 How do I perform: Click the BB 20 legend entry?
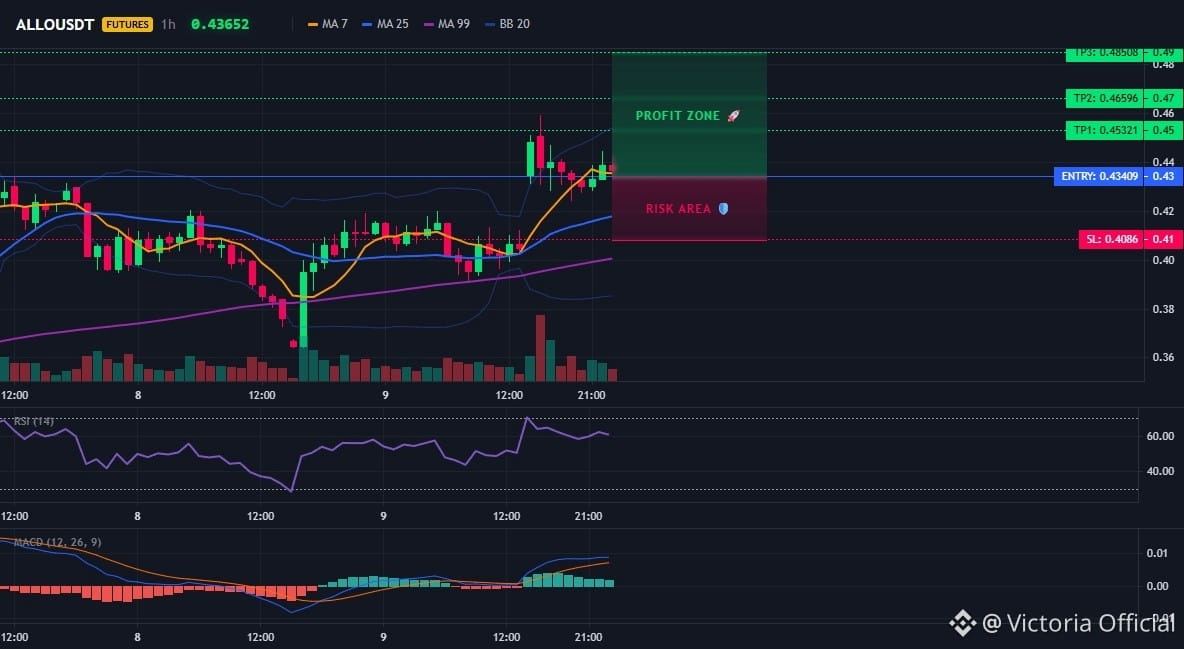507,24
